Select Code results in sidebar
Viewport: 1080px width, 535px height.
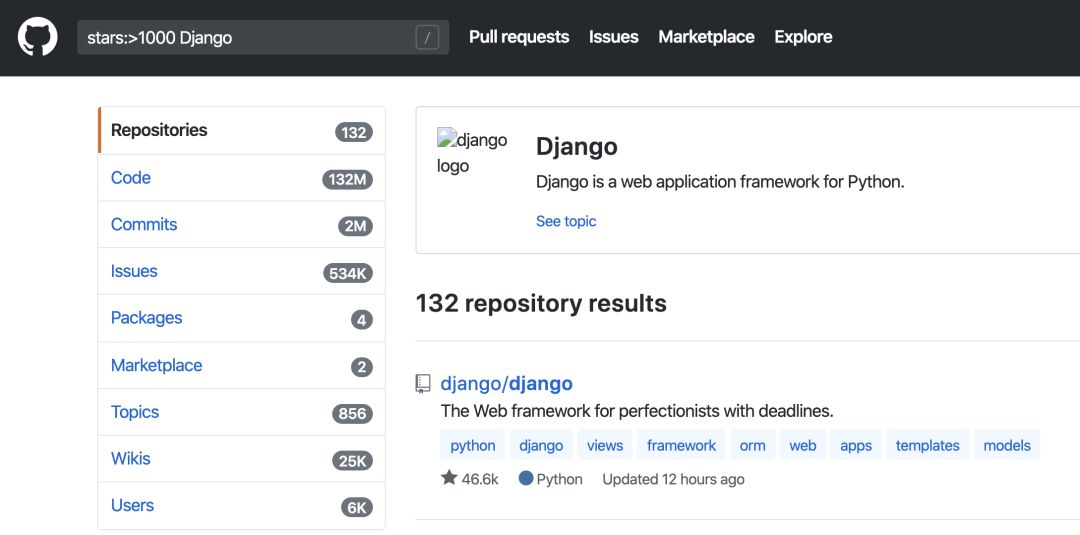tap(241, 178)
